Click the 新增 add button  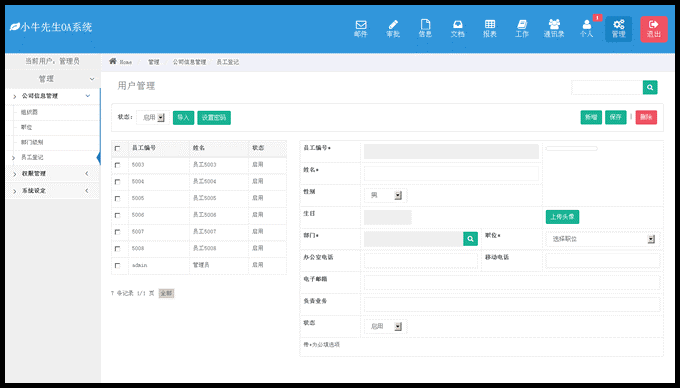pos(591,117)
